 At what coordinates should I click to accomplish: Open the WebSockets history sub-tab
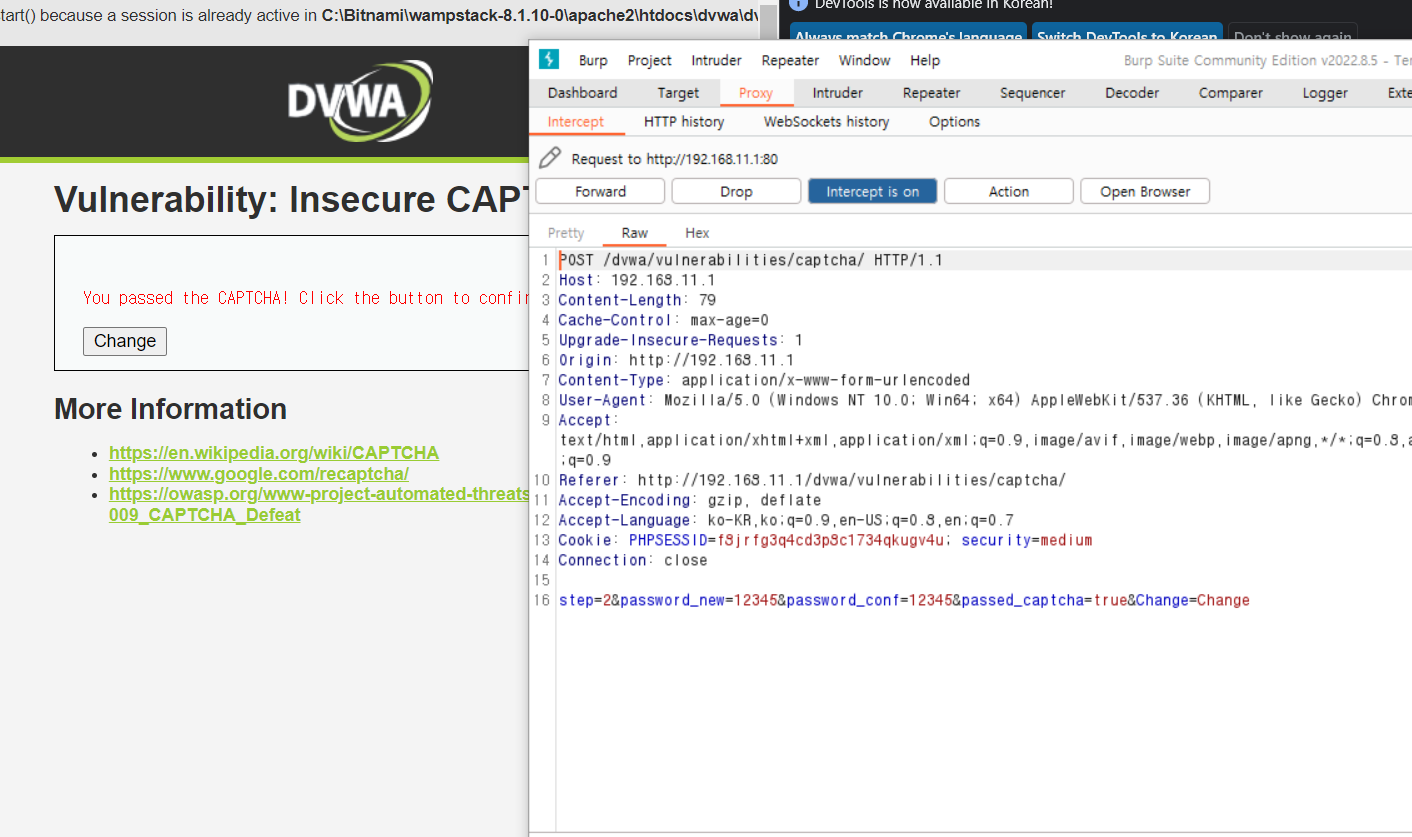(x=826, y=121)
